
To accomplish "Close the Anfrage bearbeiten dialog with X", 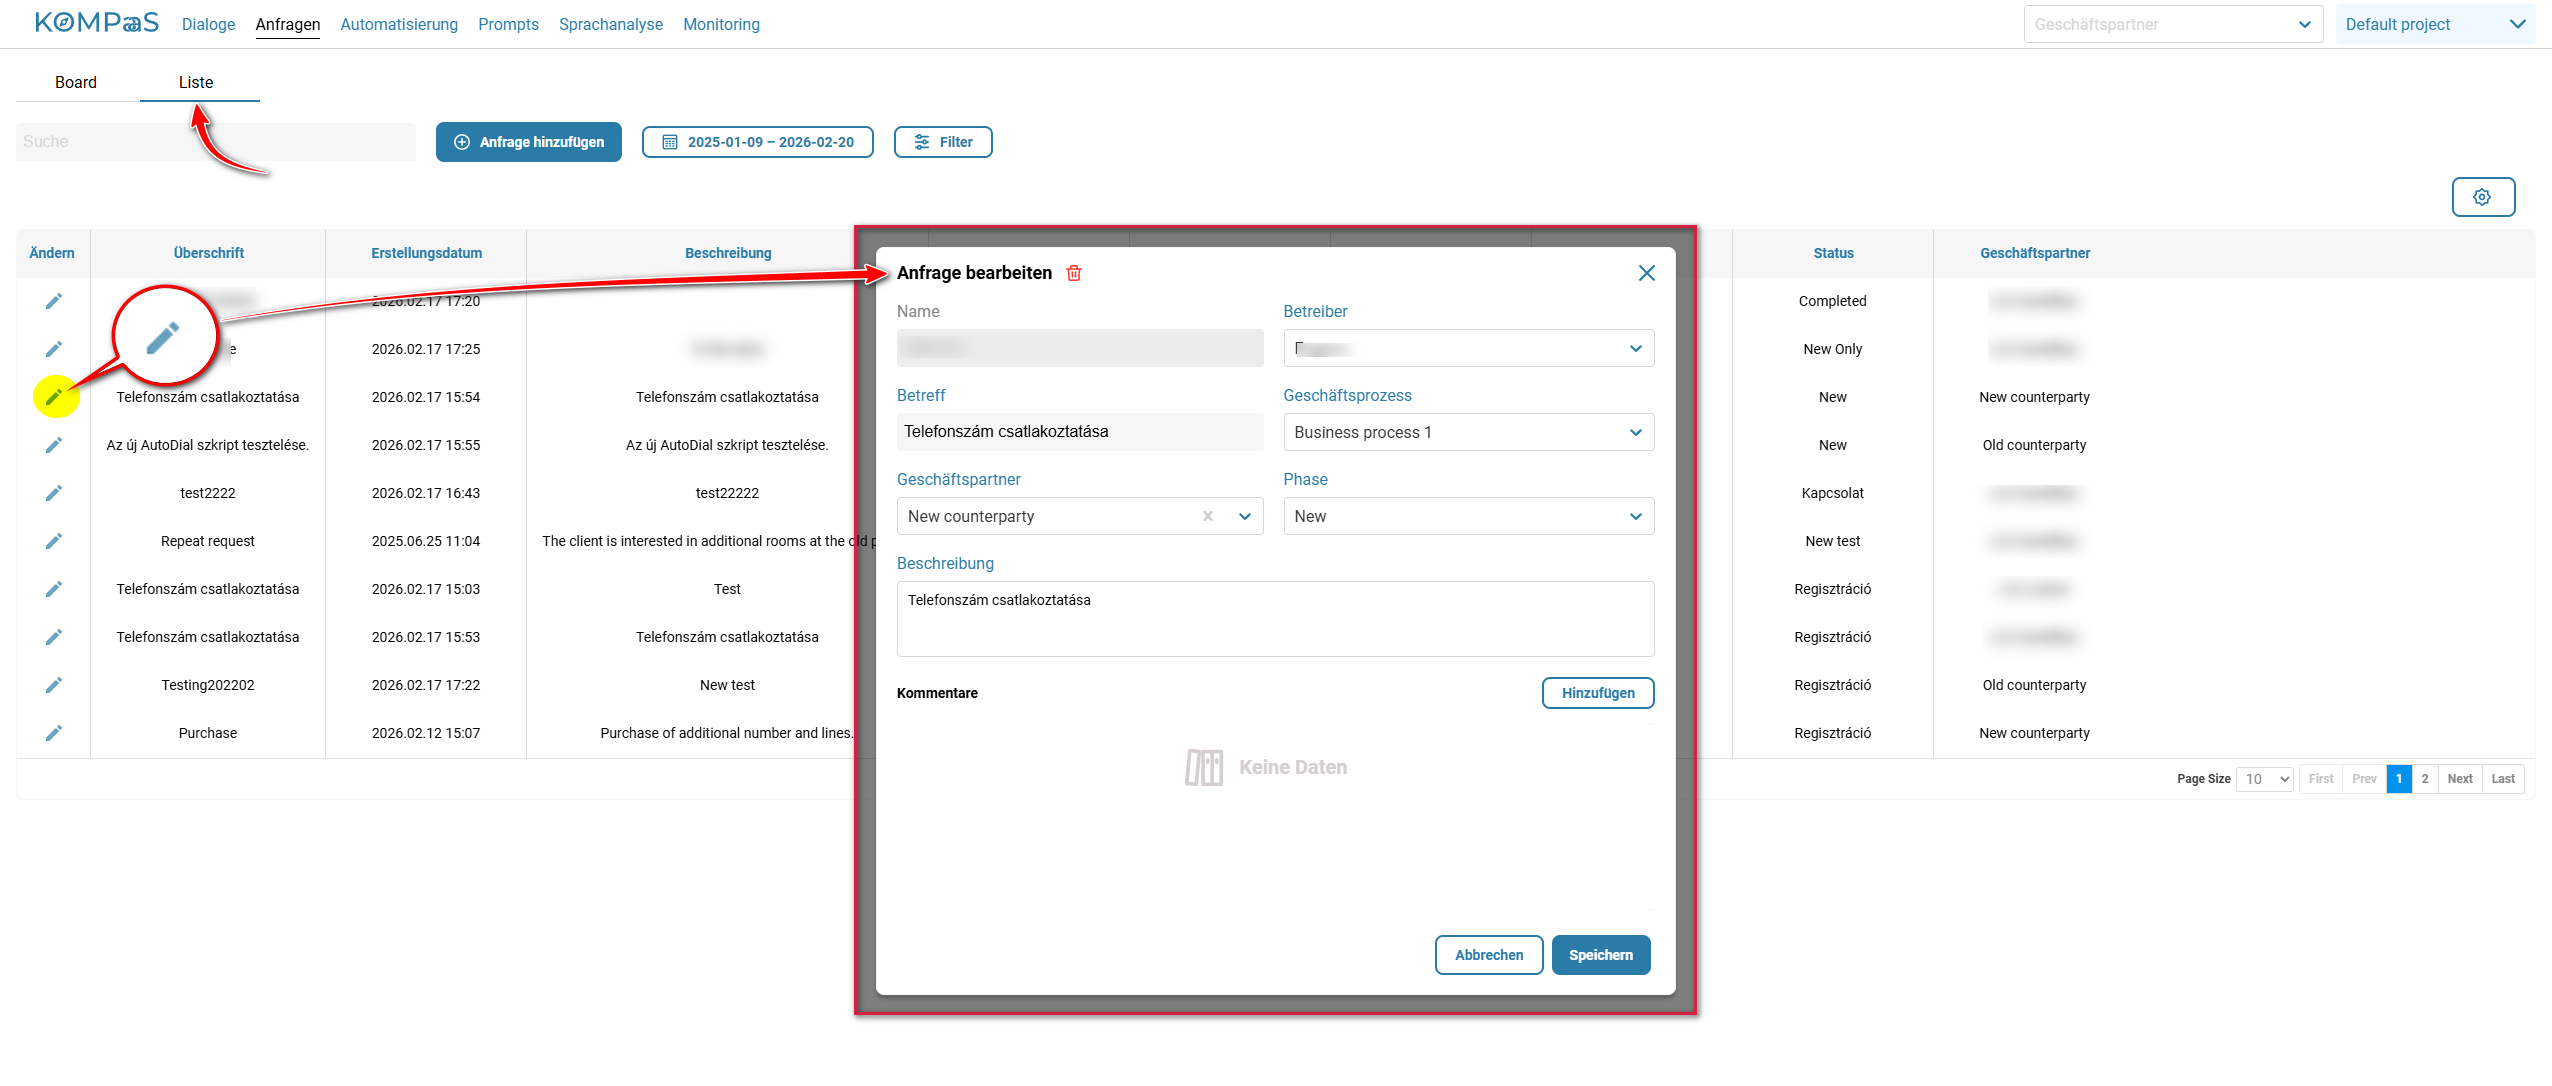I will tap(1646, 273).
